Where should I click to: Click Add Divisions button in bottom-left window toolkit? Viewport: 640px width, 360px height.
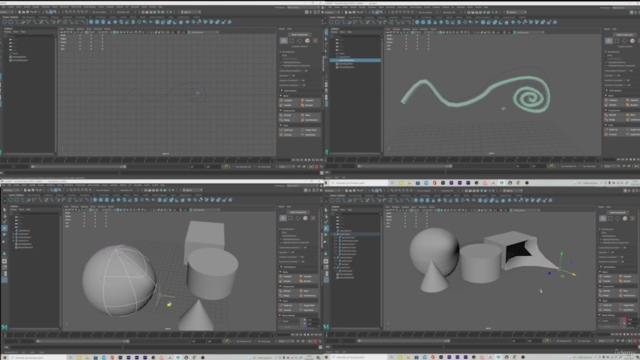pyautogui.click(x=309, y=296)
